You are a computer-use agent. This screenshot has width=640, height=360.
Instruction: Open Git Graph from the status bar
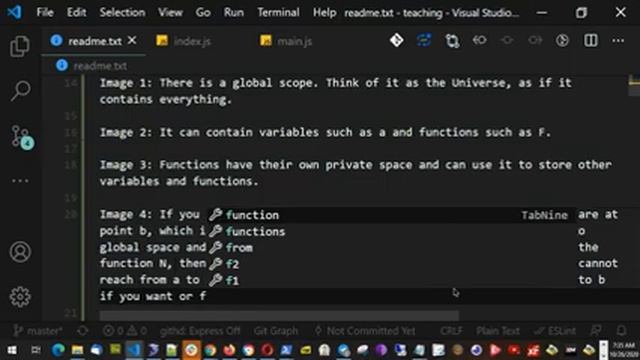pos(276,331)
